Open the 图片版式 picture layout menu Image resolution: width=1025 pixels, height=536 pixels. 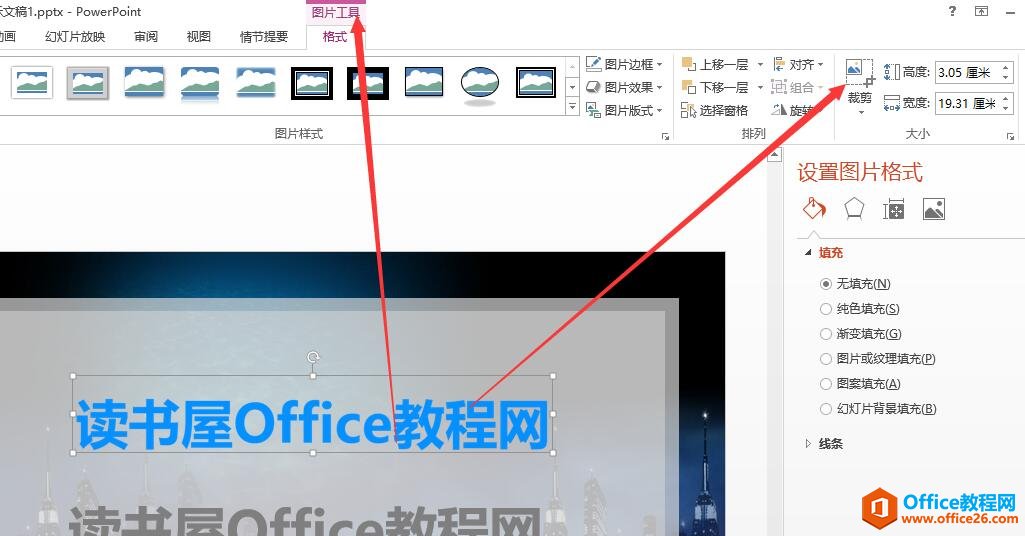click(624, 110)
